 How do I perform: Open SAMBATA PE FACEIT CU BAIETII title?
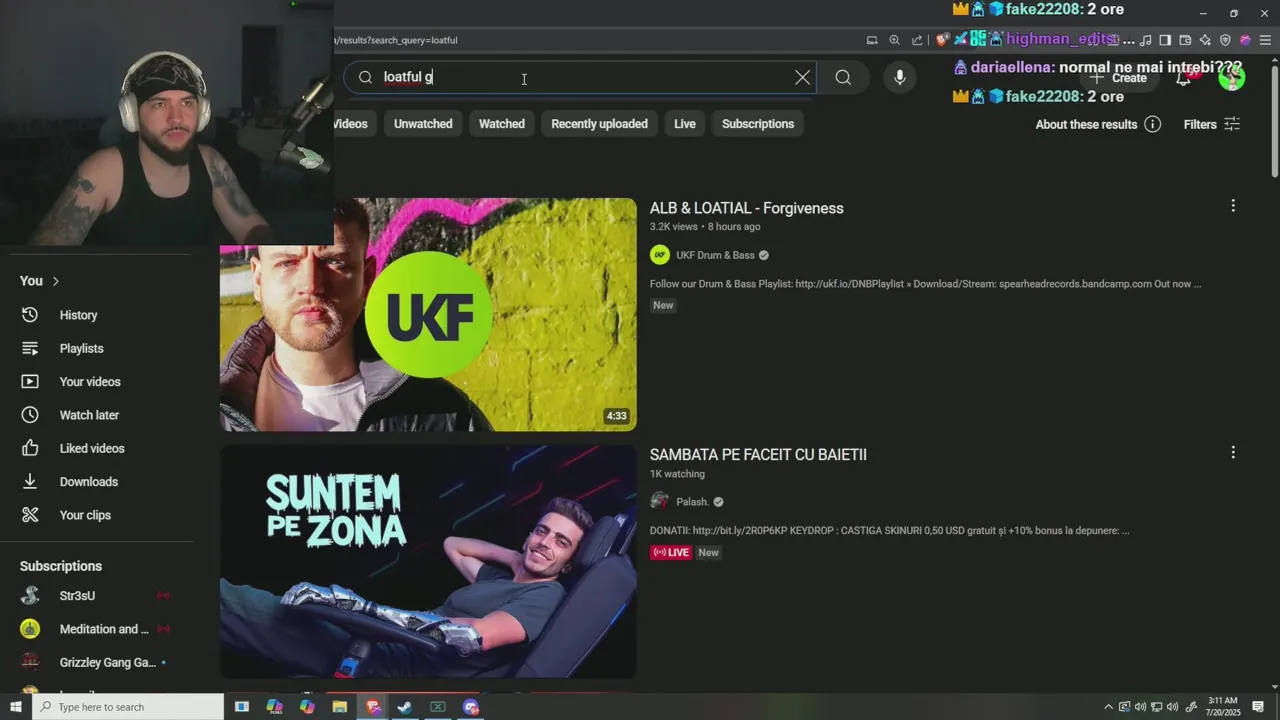click(758, 455)
